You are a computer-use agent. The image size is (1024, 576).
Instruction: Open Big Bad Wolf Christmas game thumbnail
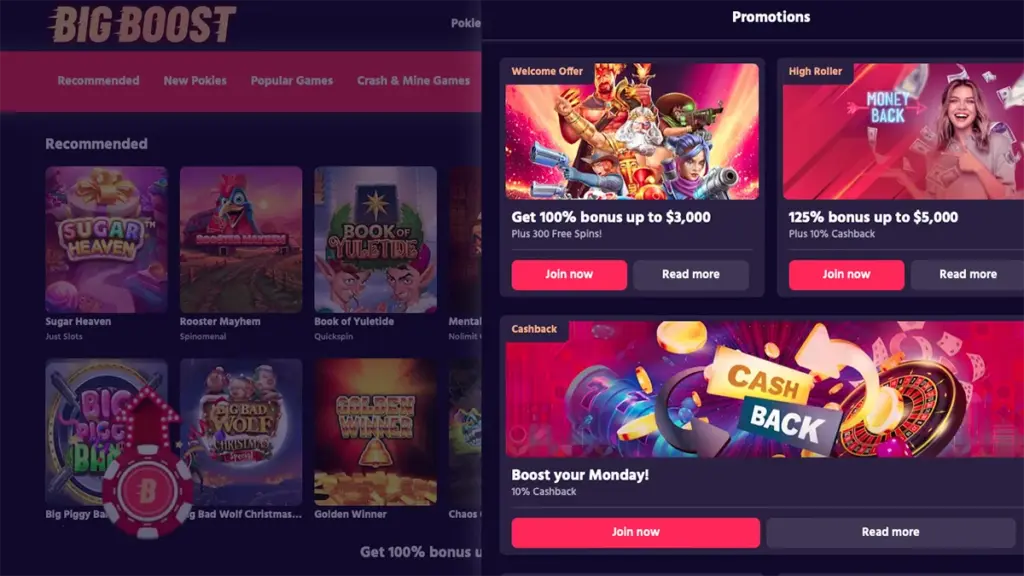click(x=241, y=432)
